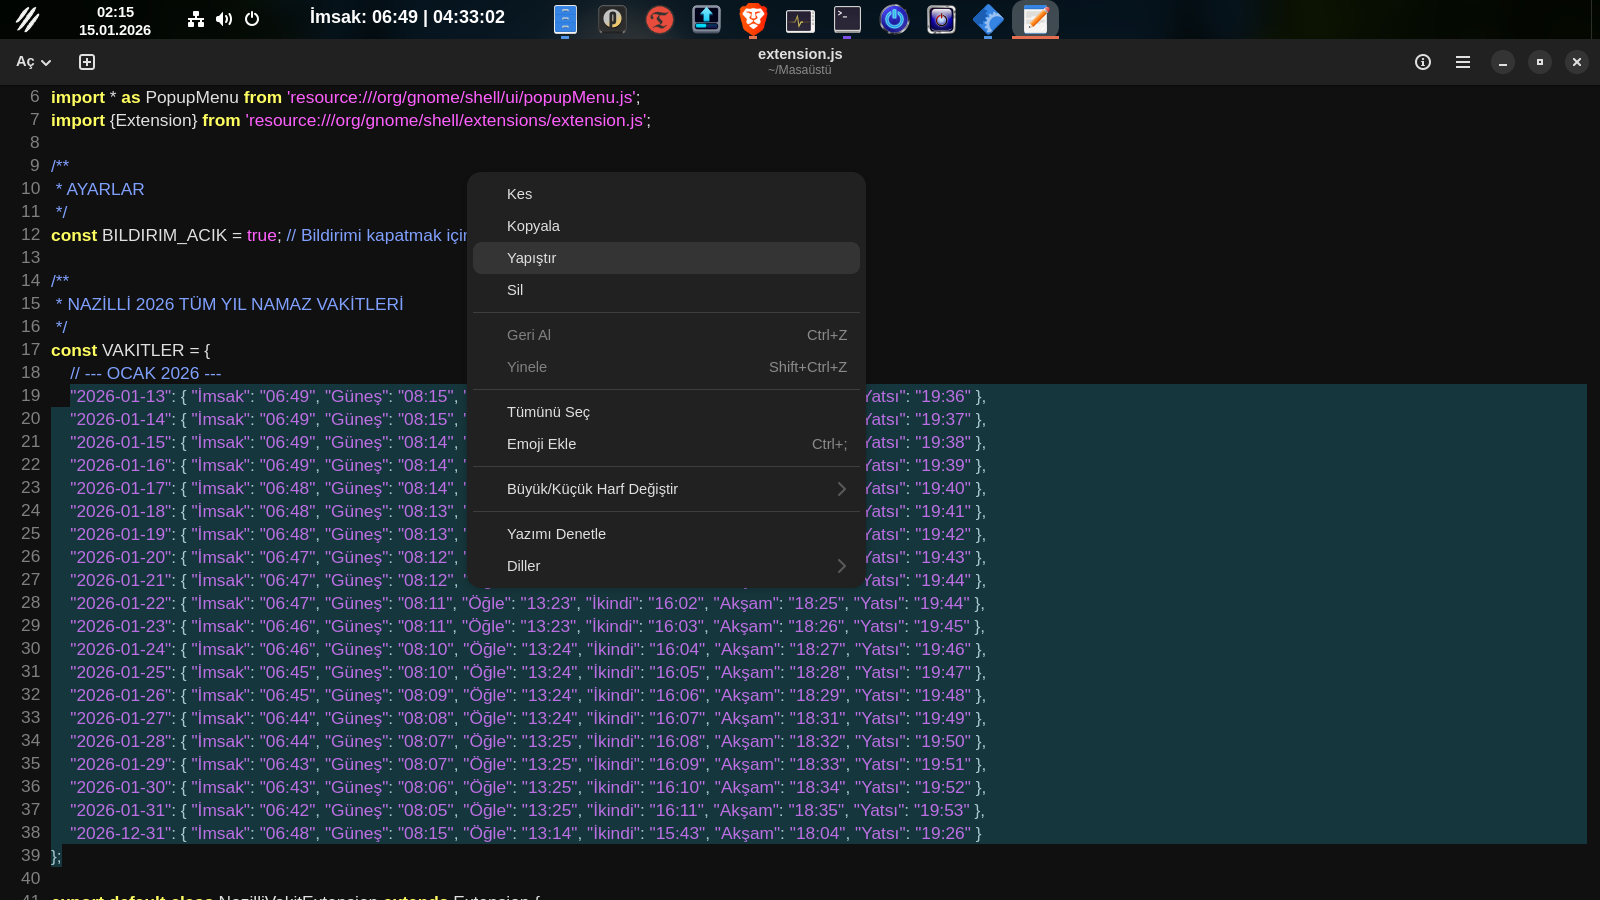
Task: Click the İmsak prayer time indicator
Action: [407, 17]
